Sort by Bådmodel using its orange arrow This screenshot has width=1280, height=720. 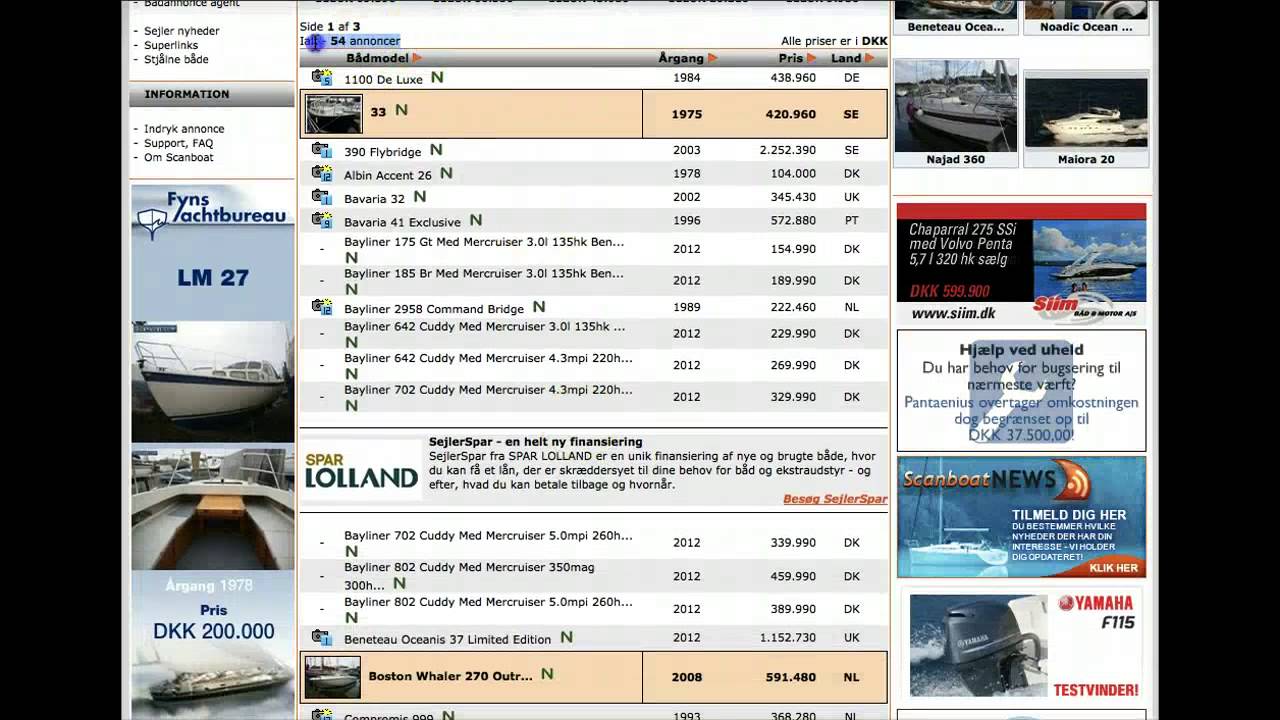(418, 58)
